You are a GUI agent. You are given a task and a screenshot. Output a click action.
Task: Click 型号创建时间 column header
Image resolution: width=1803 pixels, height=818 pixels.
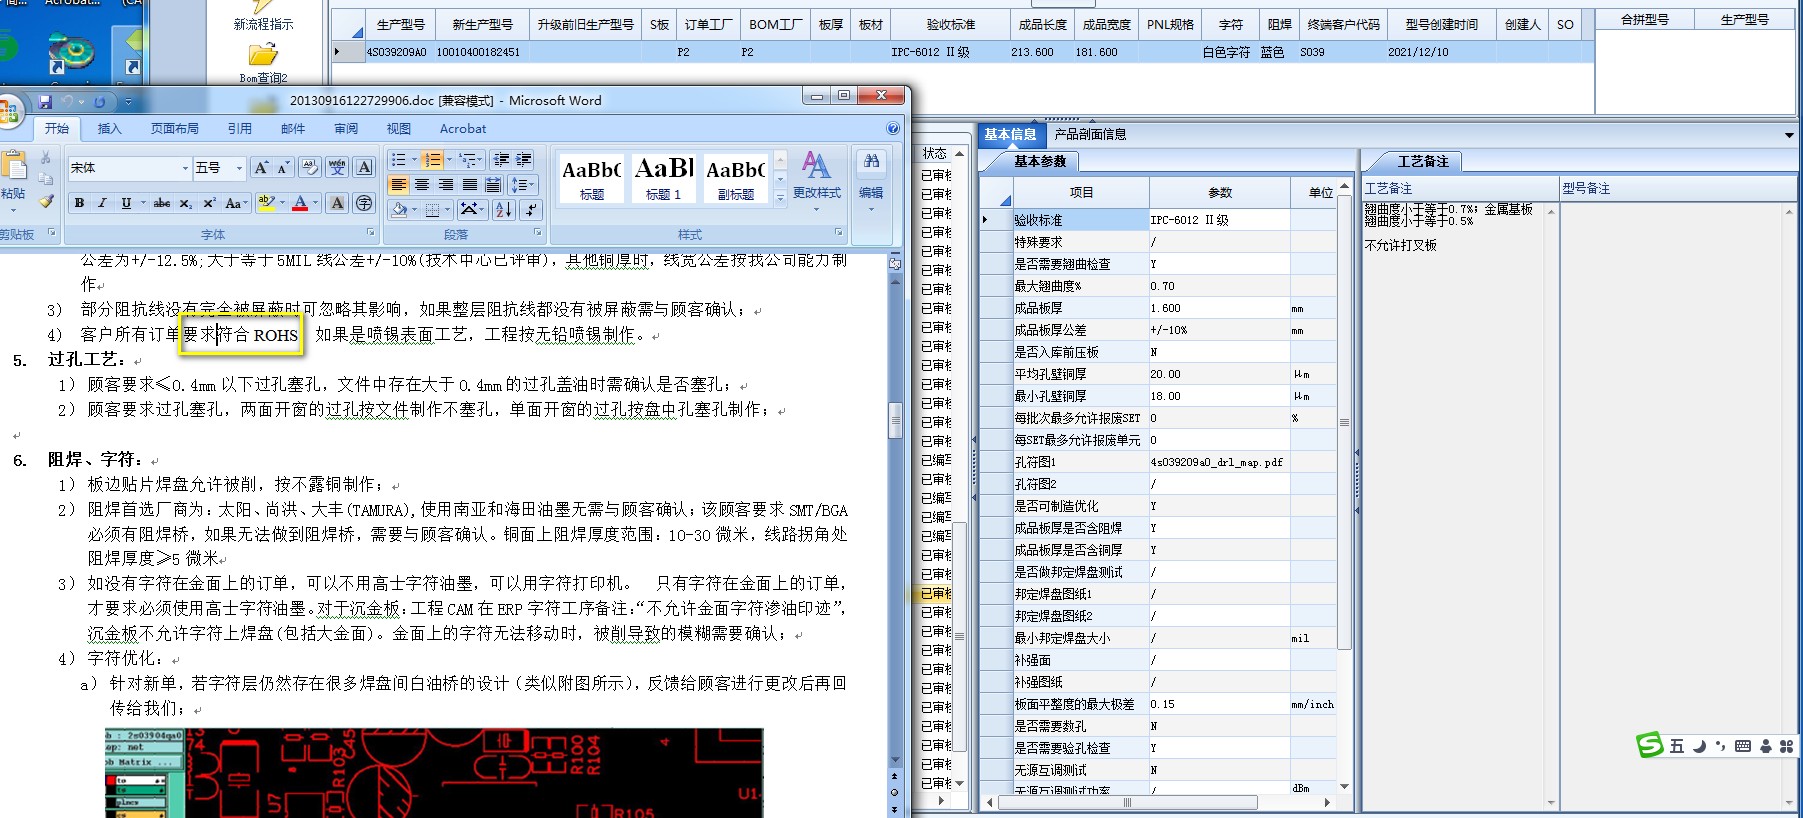pos(1441,24)
